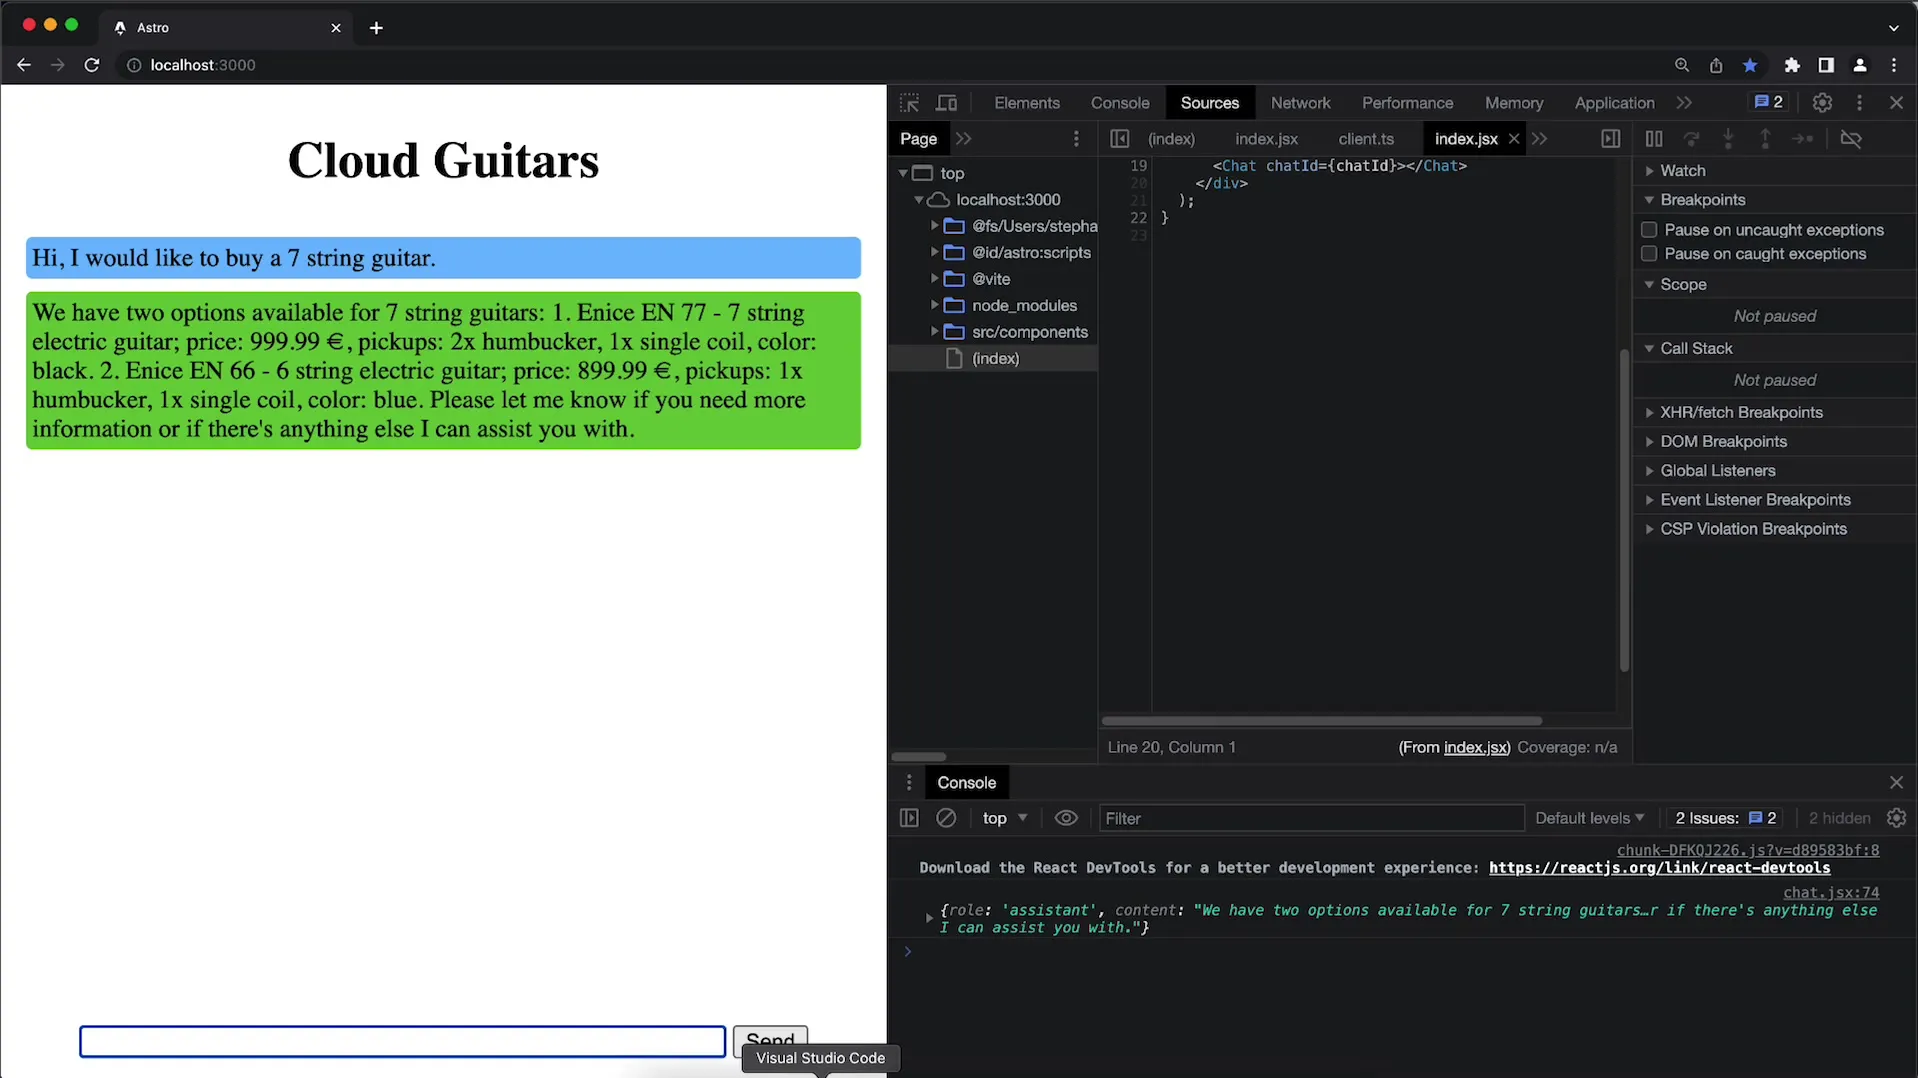This screenshot has width=1918, height=1078.
Task: Open the console drawer three-dot menu
Action: (x=909, y=783)
